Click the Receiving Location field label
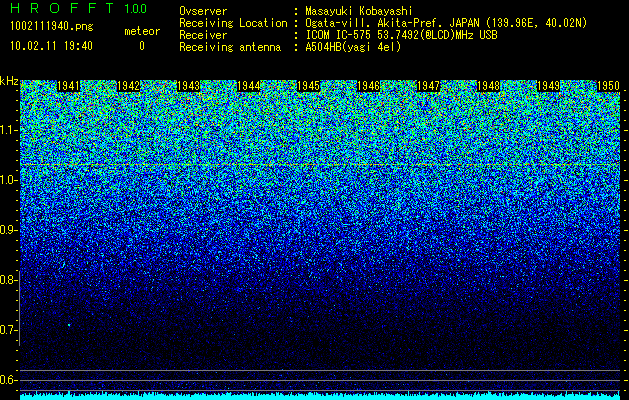629x400 pixels. pyautogui.click(x=233, y=23)
